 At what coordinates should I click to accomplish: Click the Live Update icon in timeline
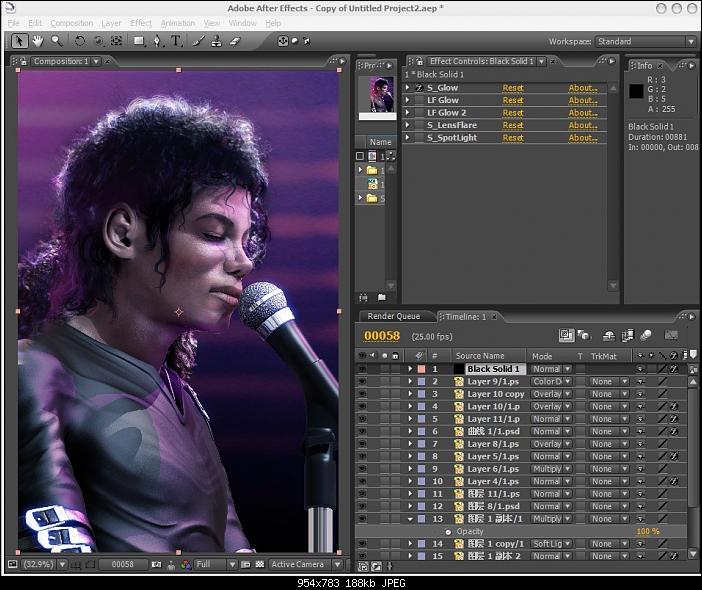coord(566,335)
